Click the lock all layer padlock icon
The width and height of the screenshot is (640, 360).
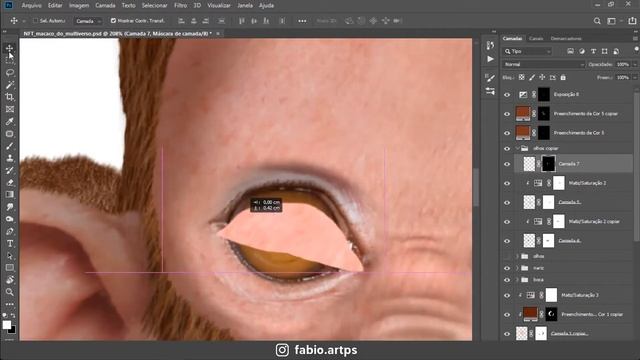click(x=563, y=77)
